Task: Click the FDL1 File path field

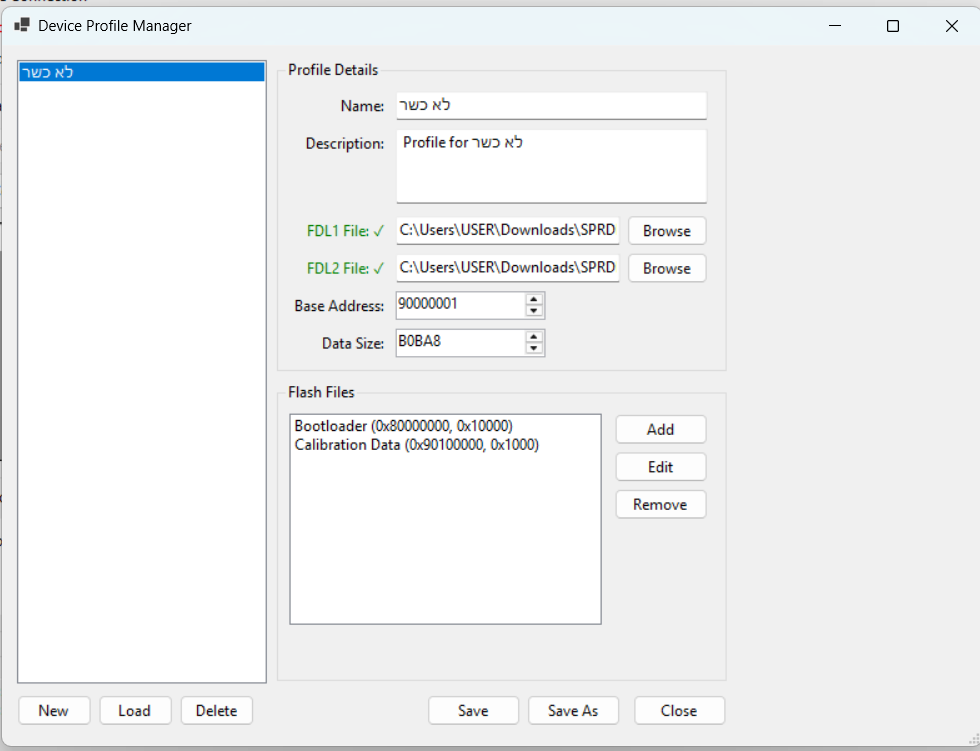Action: click(507, 231)
